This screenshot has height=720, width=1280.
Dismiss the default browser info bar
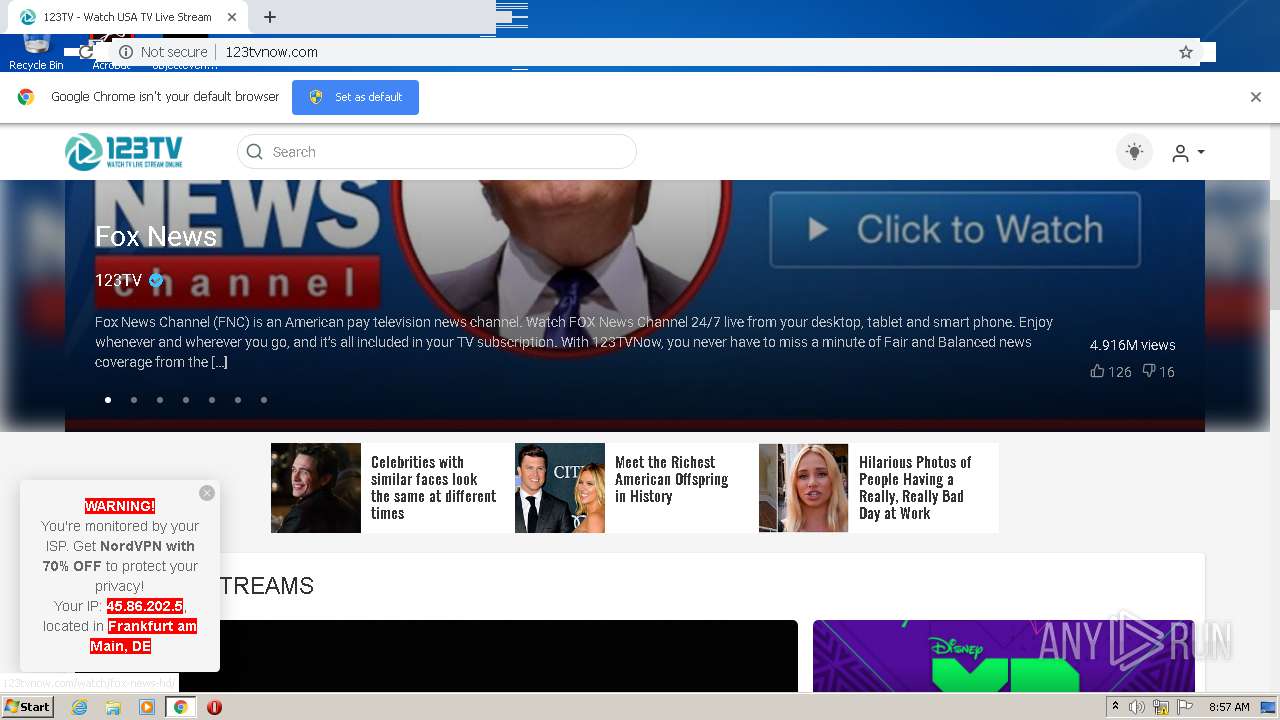pos(1256,97)
